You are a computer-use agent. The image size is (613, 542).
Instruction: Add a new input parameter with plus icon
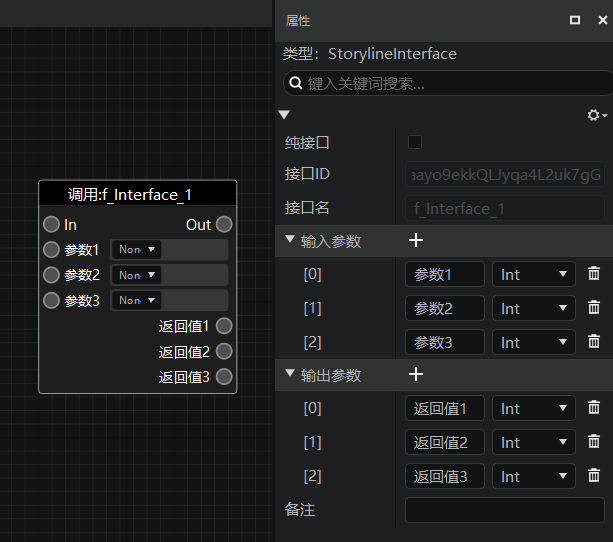pyautogui.click(x=416, y=240)
